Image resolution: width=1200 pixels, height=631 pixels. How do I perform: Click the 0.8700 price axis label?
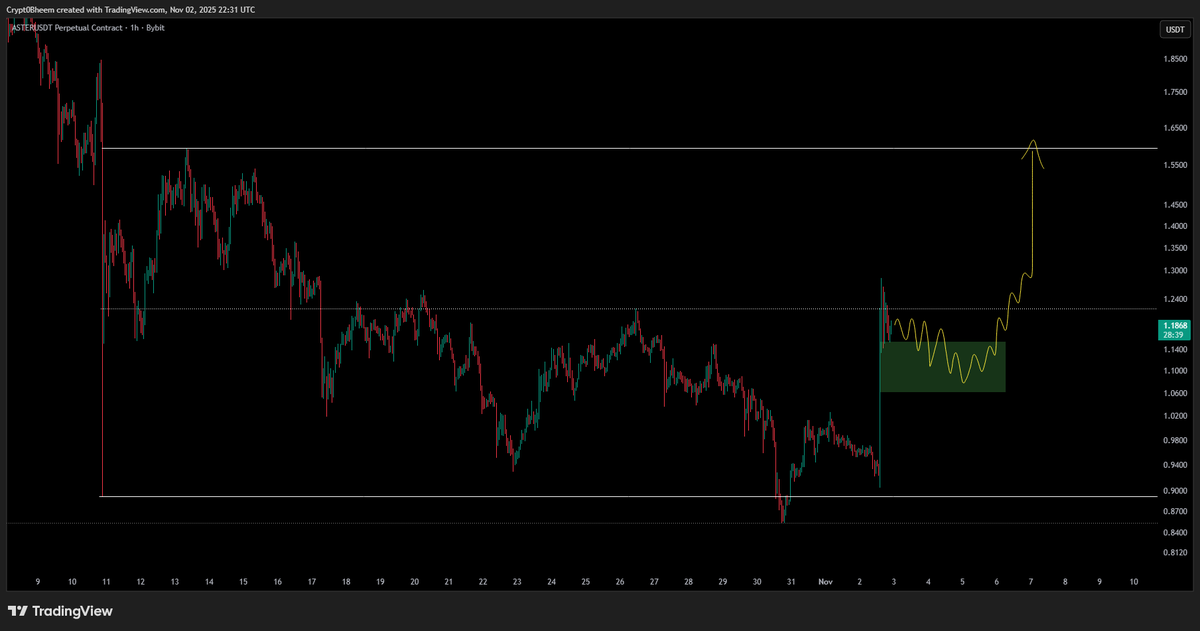pos(1175,511)
